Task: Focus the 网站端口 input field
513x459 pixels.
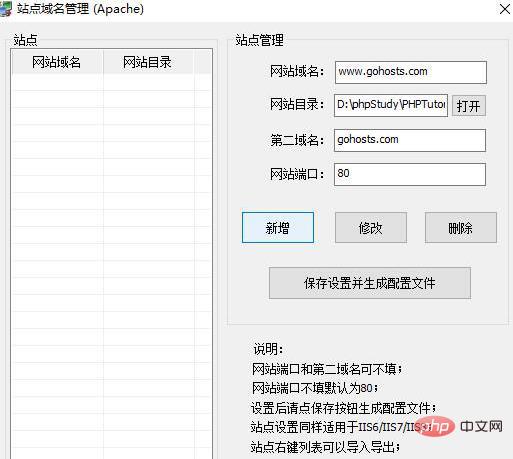Action: pos(410,174)
